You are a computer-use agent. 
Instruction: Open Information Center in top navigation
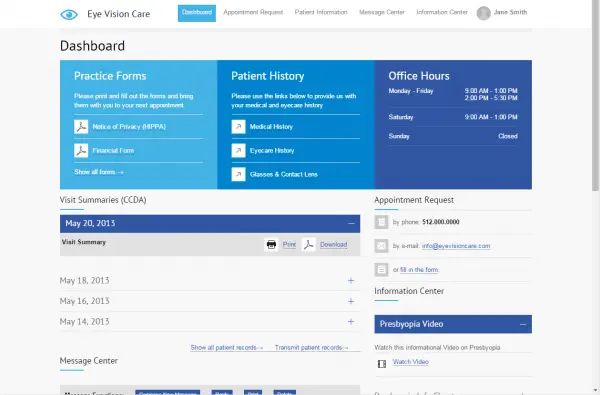442,12
